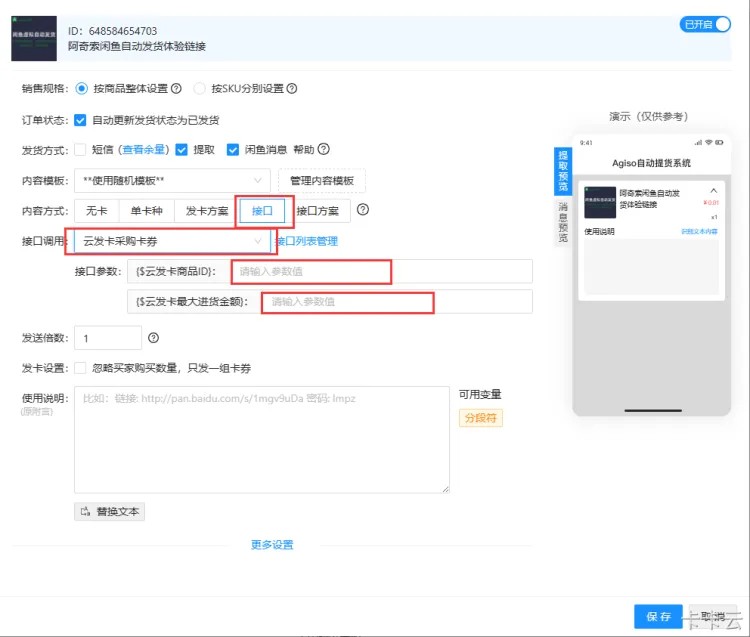Focus the 云发卡最大进货金额 parameter field
The image size is (750, 637).
pos(397,302)
